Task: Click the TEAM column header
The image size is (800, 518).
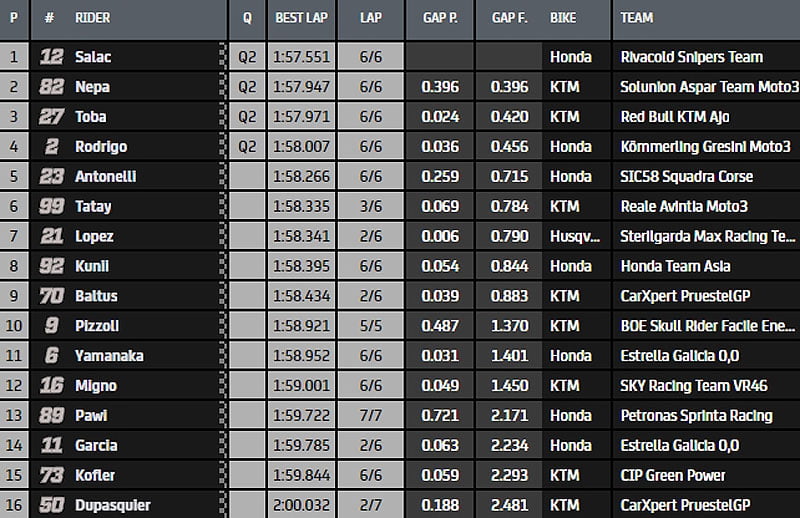Action: click(637, 17)
